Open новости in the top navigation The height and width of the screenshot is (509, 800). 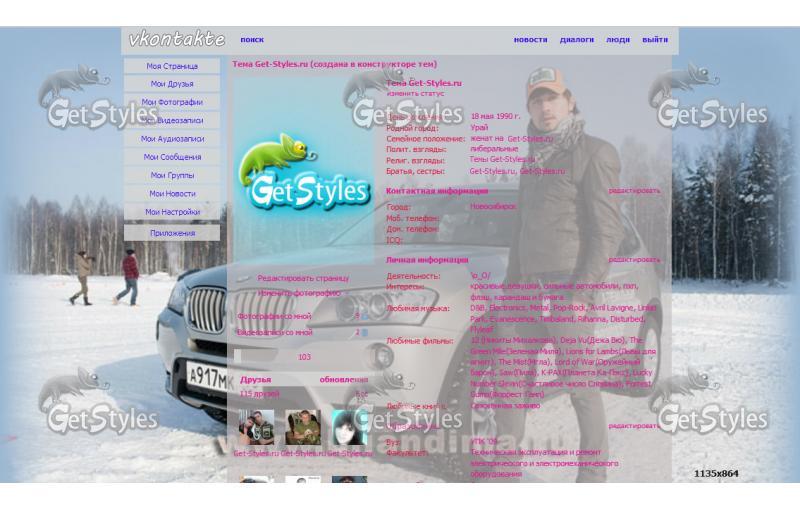pos(531,39)
